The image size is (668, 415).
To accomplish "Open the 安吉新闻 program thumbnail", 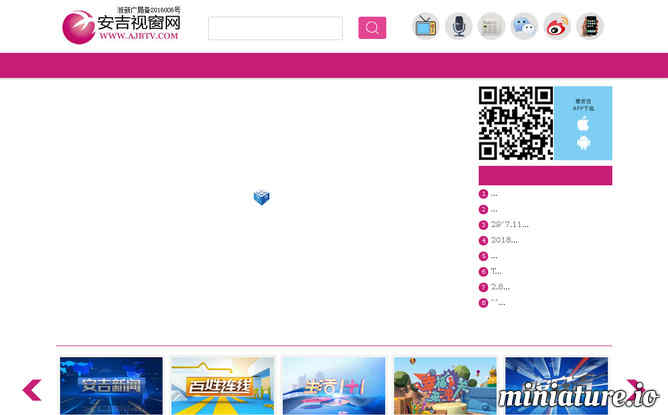I will tap(111, 386).
